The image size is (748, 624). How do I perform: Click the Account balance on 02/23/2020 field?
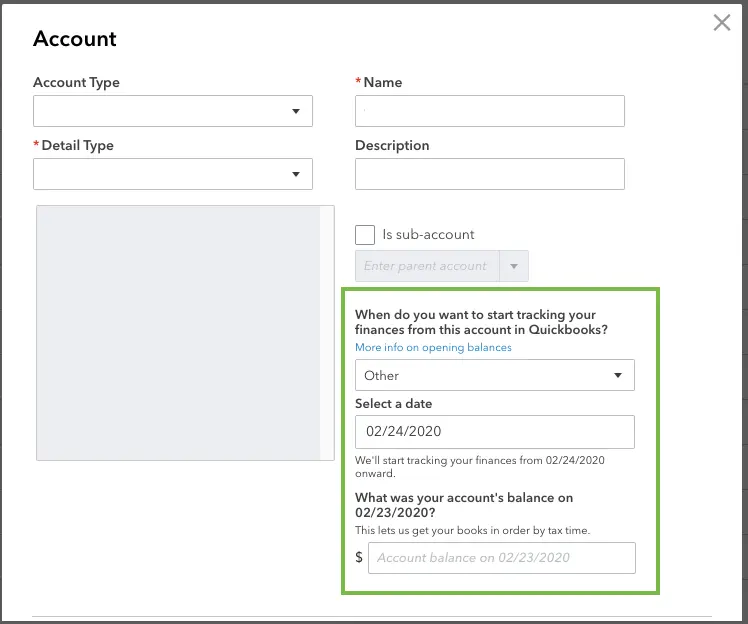[x=501, y=558]
